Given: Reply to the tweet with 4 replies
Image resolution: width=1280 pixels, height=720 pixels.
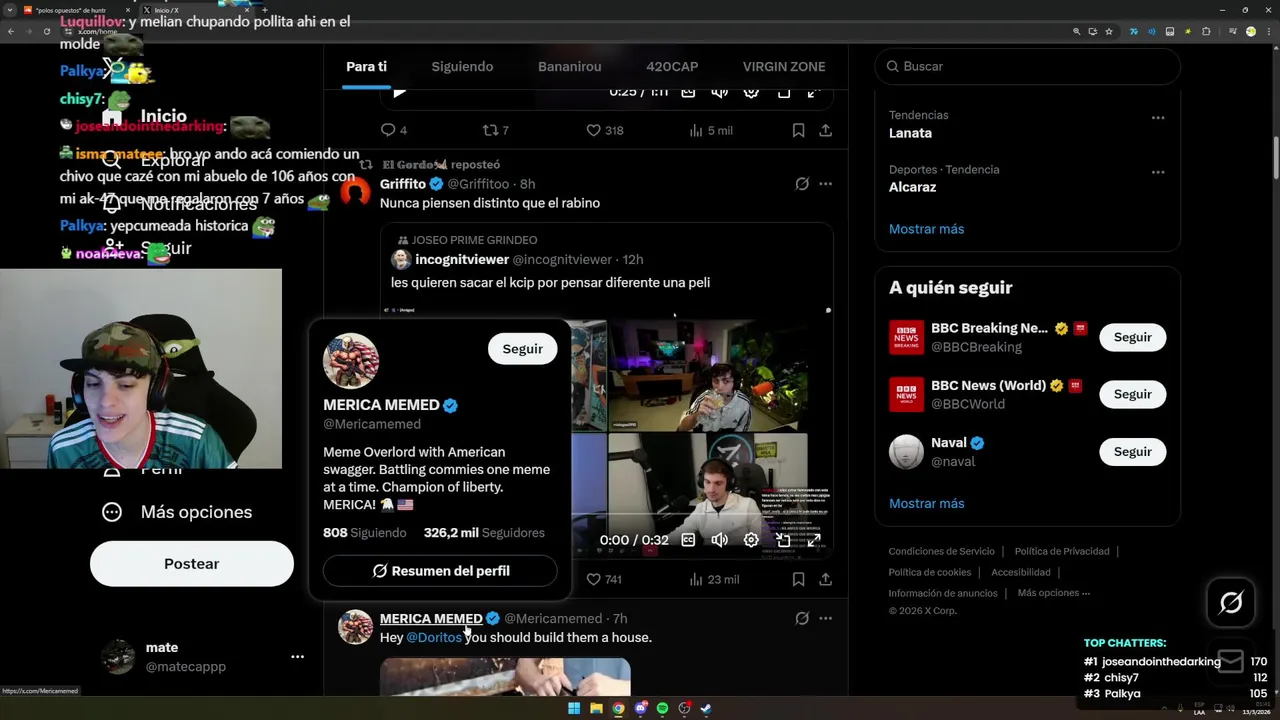Looking at the screenshot, I should (x=394, y=130).
